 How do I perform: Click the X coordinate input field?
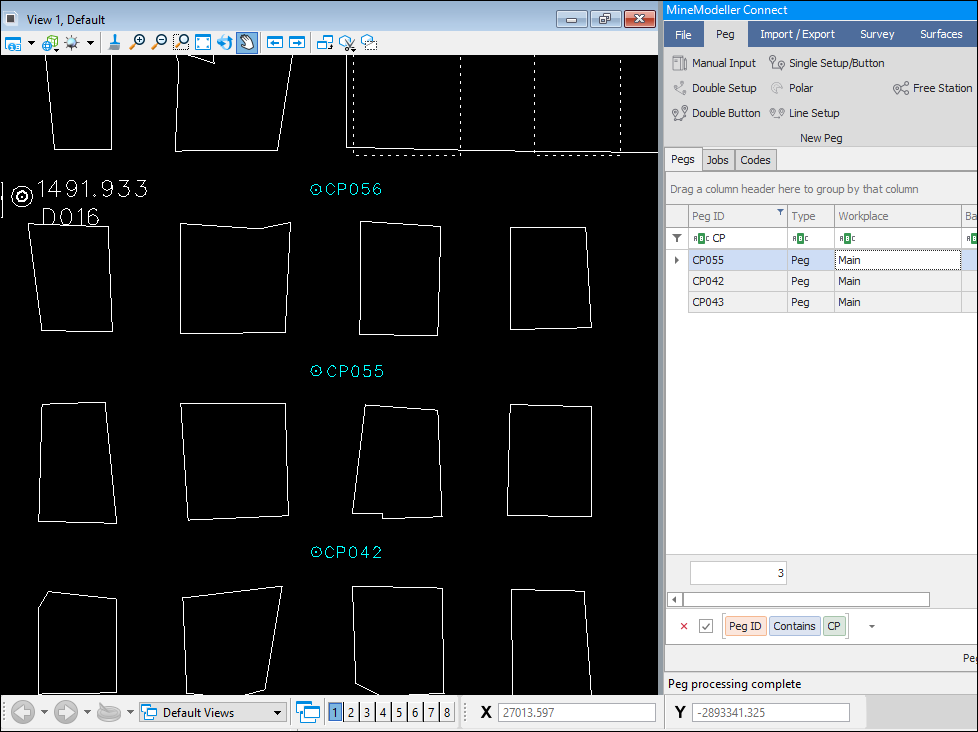(579, 712)
